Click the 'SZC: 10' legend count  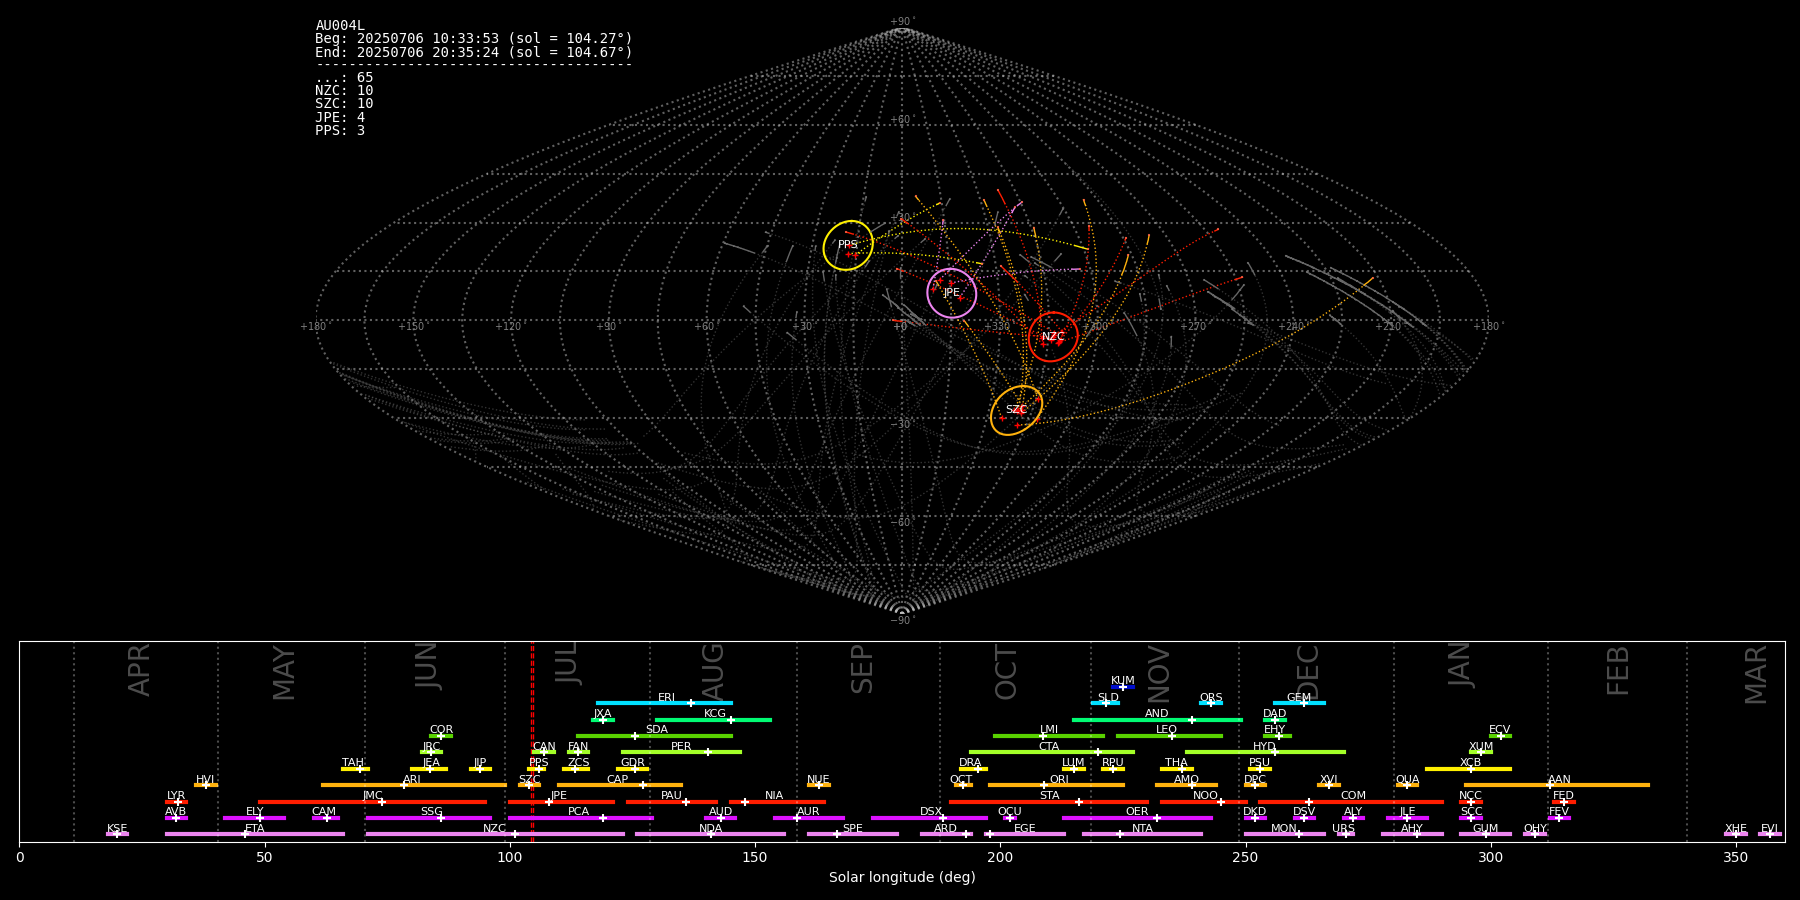pyautogui.click(x=344, y=104)
